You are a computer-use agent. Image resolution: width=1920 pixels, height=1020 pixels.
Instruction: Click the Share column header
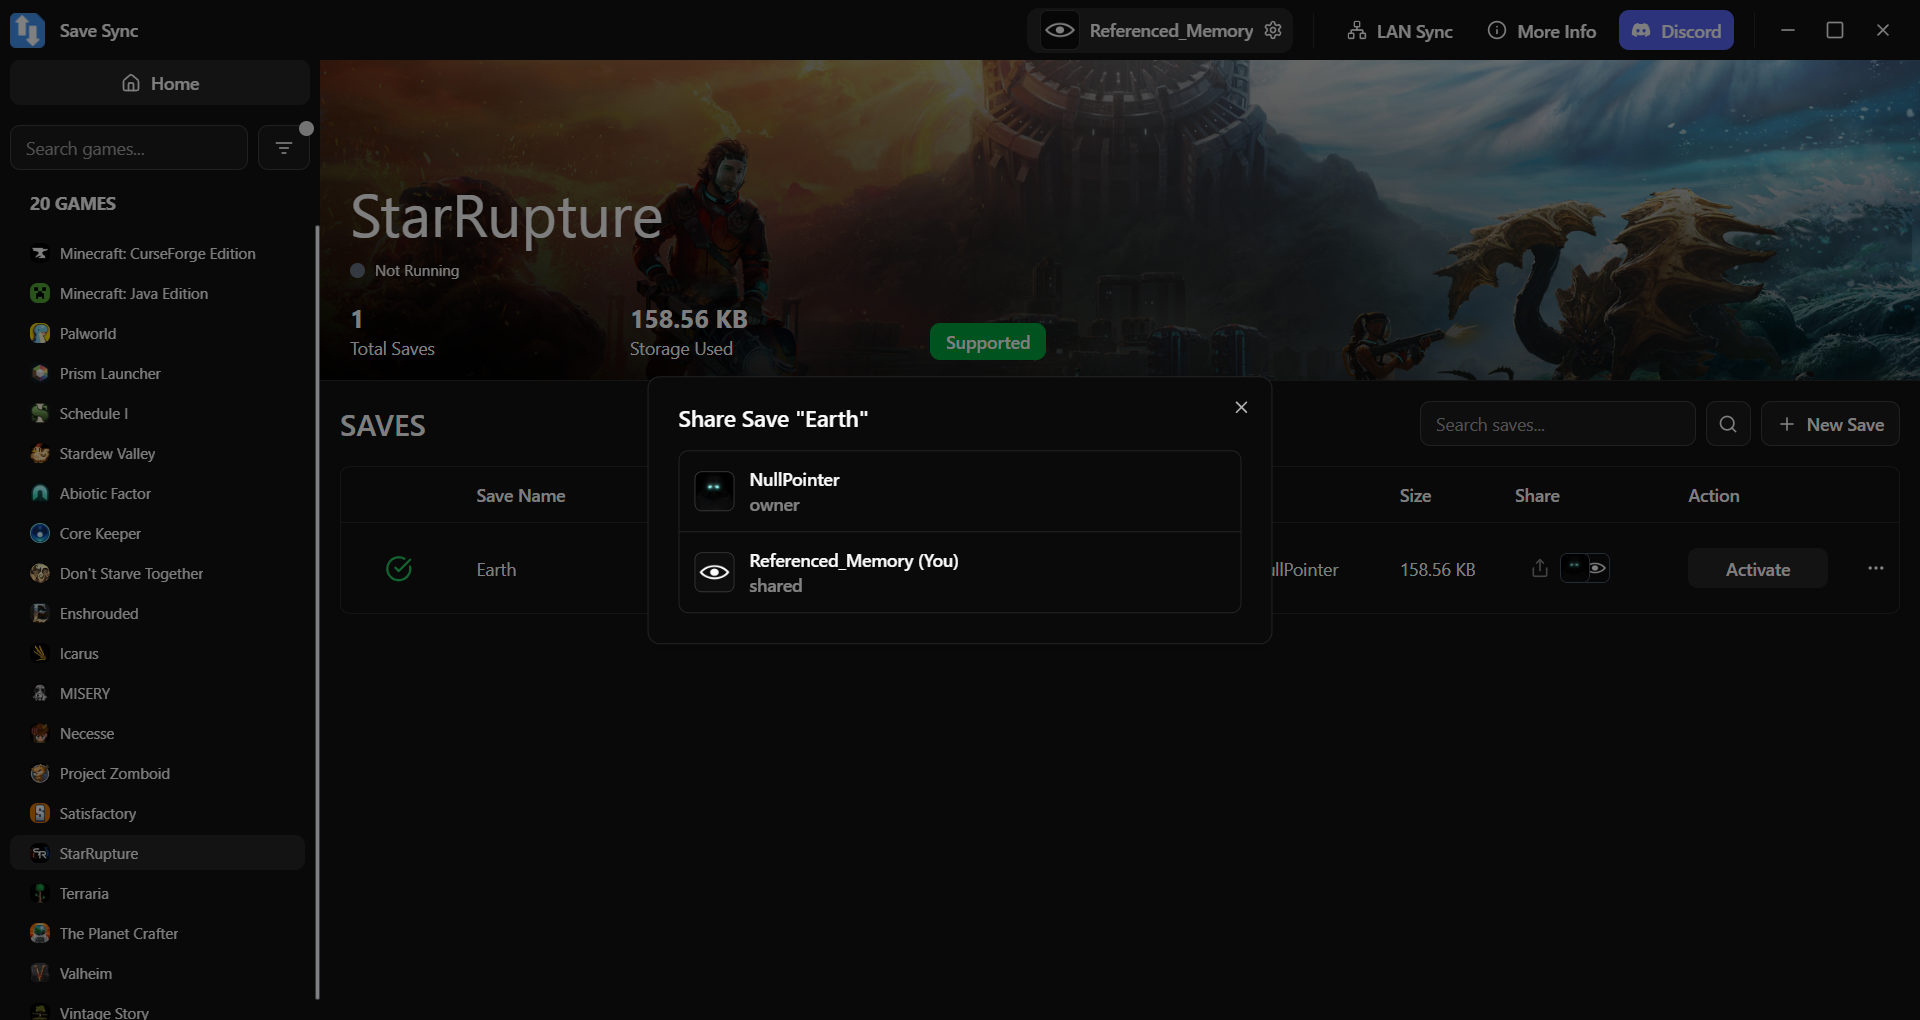coord(1537,495)
